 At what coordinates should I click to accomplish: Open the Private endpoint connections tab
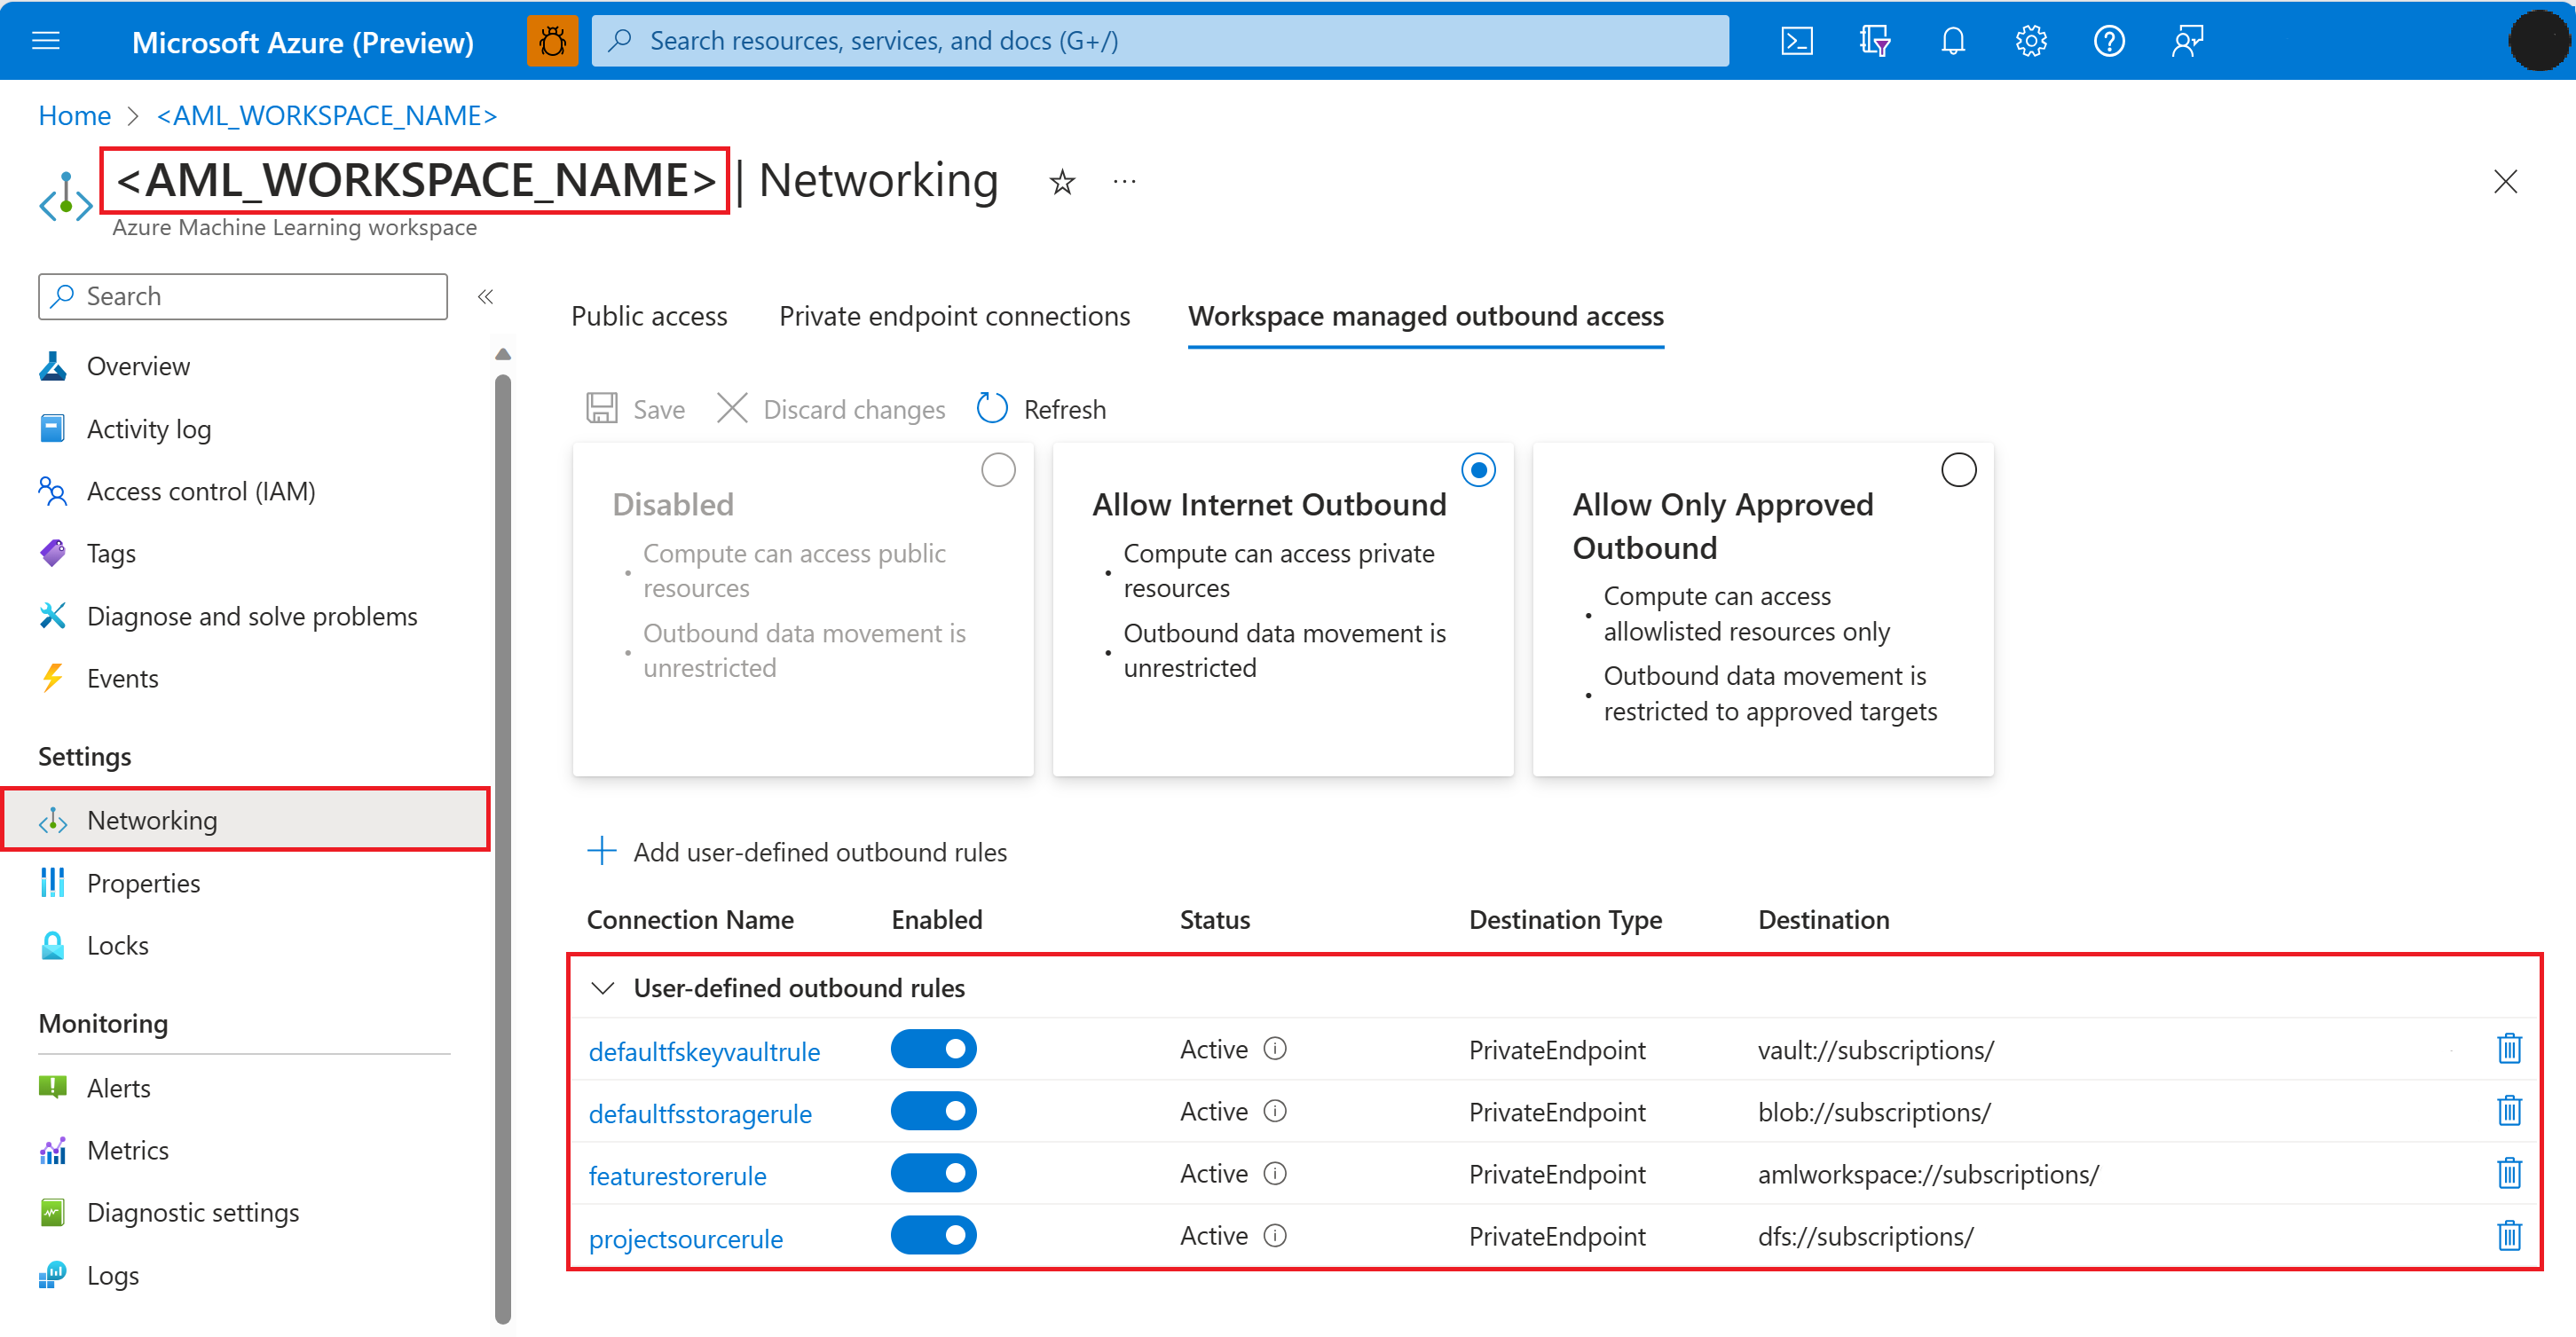tap(954, 315)
